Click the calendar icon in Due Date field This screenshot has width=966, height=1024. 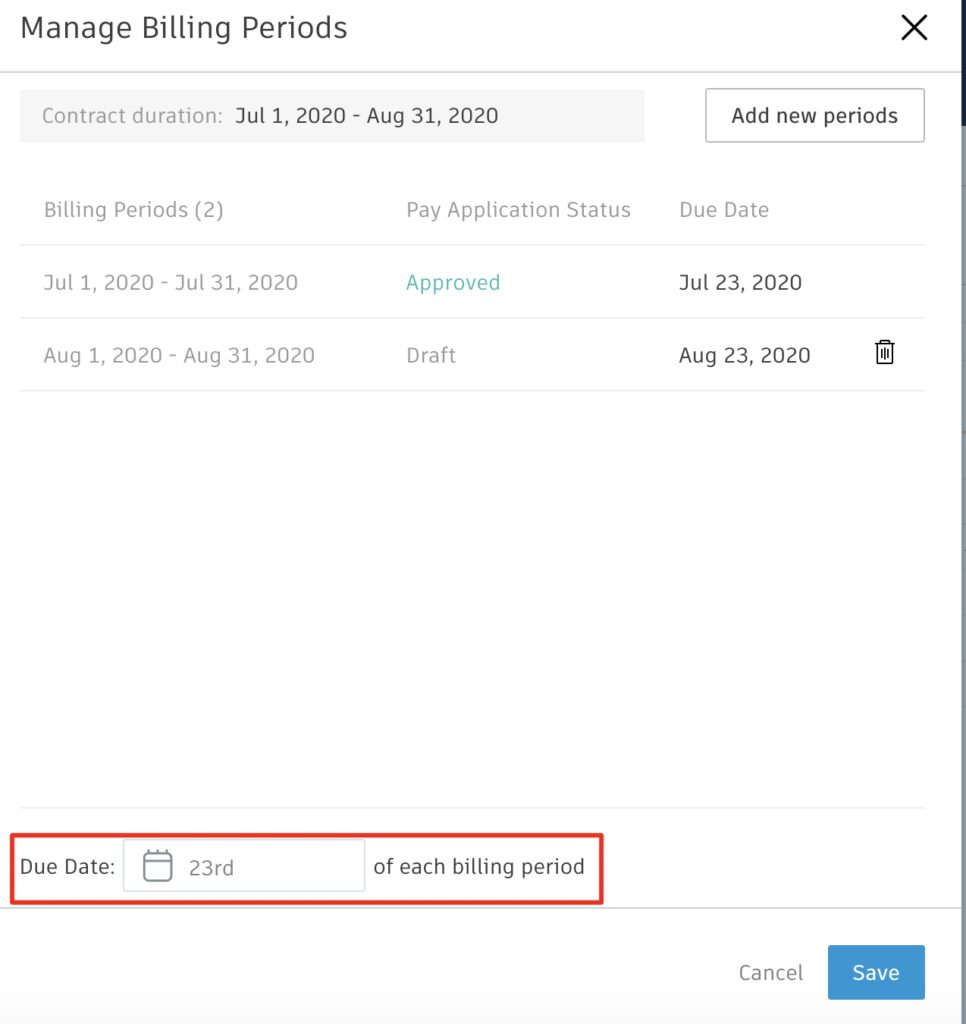(157, 866)
